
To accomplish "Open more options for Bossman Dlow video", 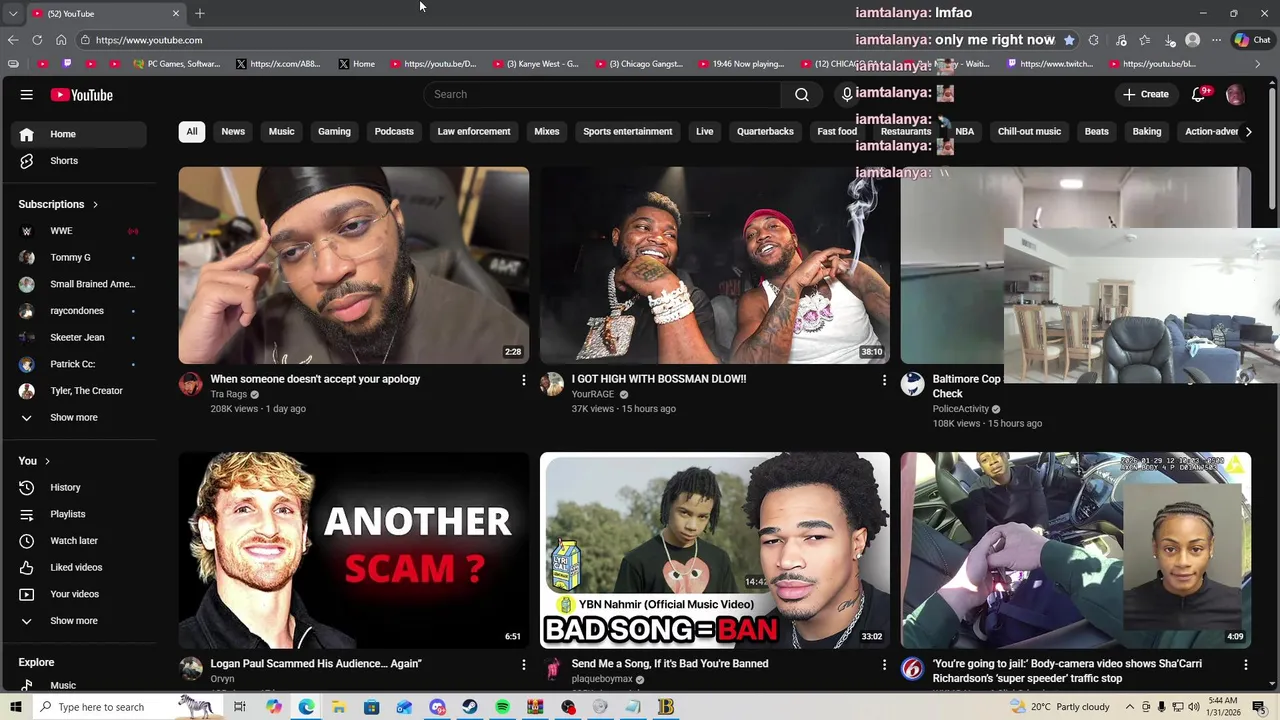I will pos(884,380).
